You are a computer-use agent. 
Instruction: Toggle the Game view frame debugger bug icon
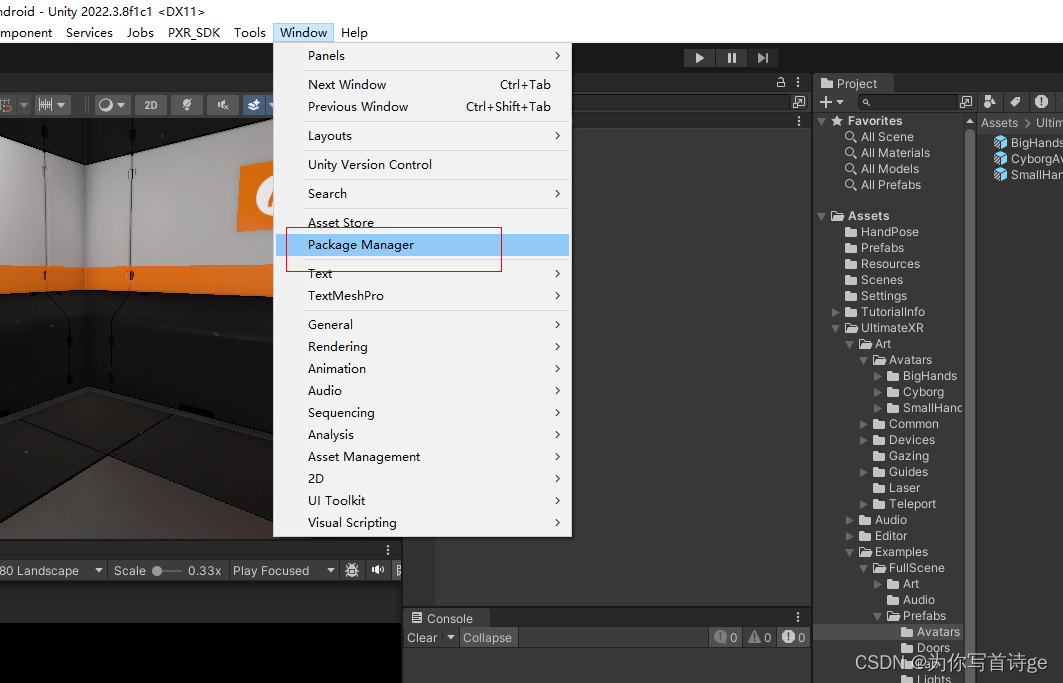pos(352,570)
